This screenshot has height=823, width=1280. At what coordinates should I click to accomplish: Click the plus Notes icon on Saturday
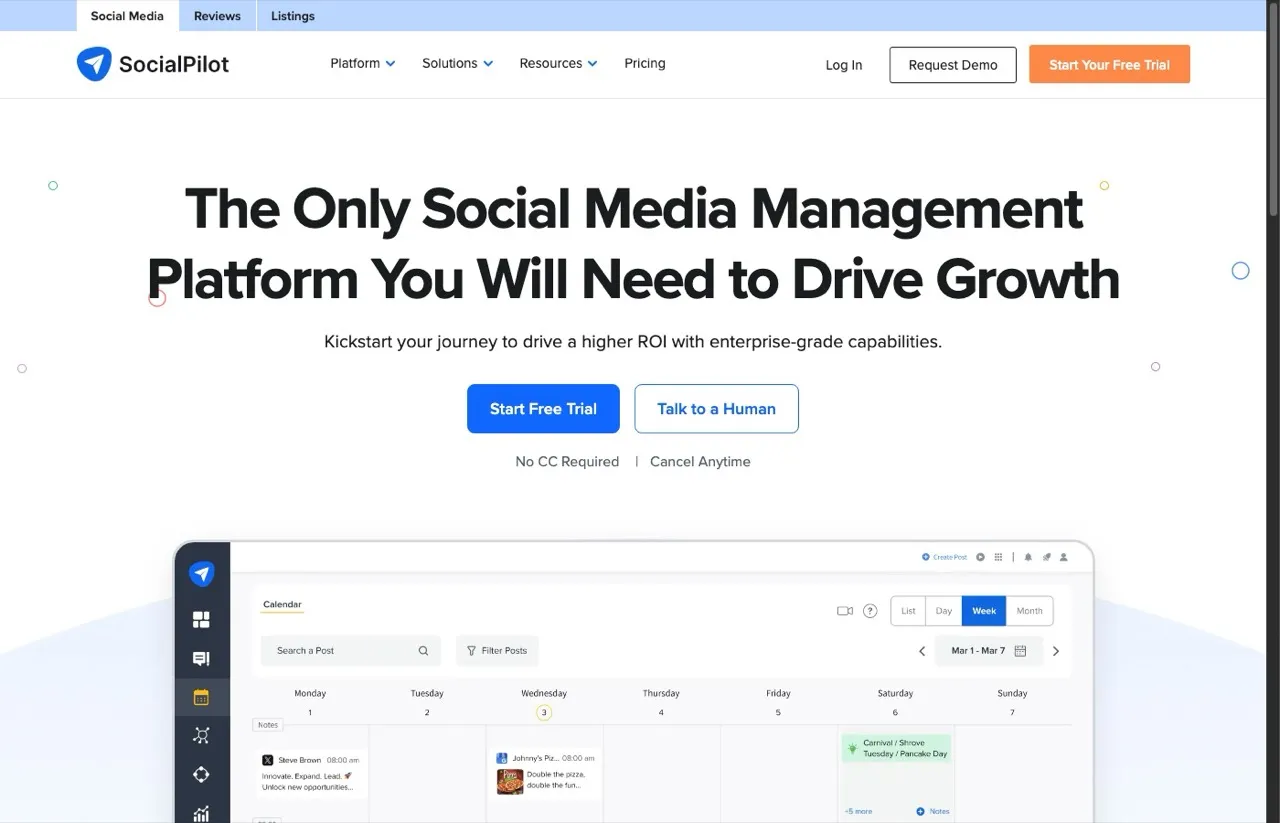tap(920, 811)
